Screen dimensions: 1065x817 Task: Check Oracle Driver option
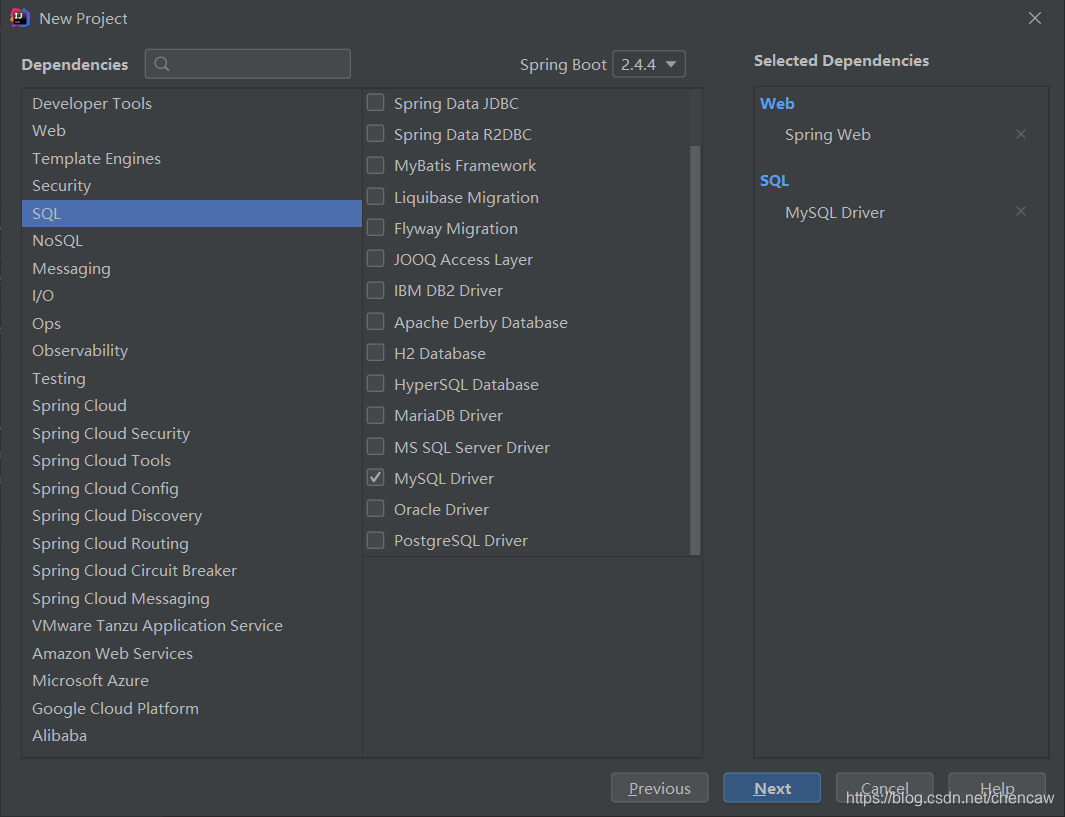[x=376, y=509]
